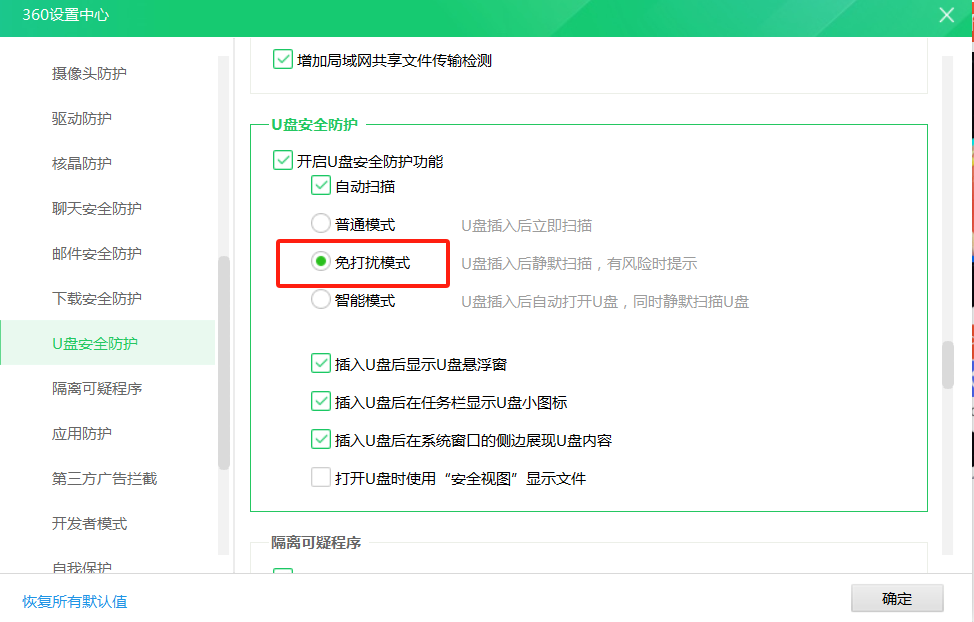
Task: Click the sidebar scrollbar thumb
Action: (224, 362)
